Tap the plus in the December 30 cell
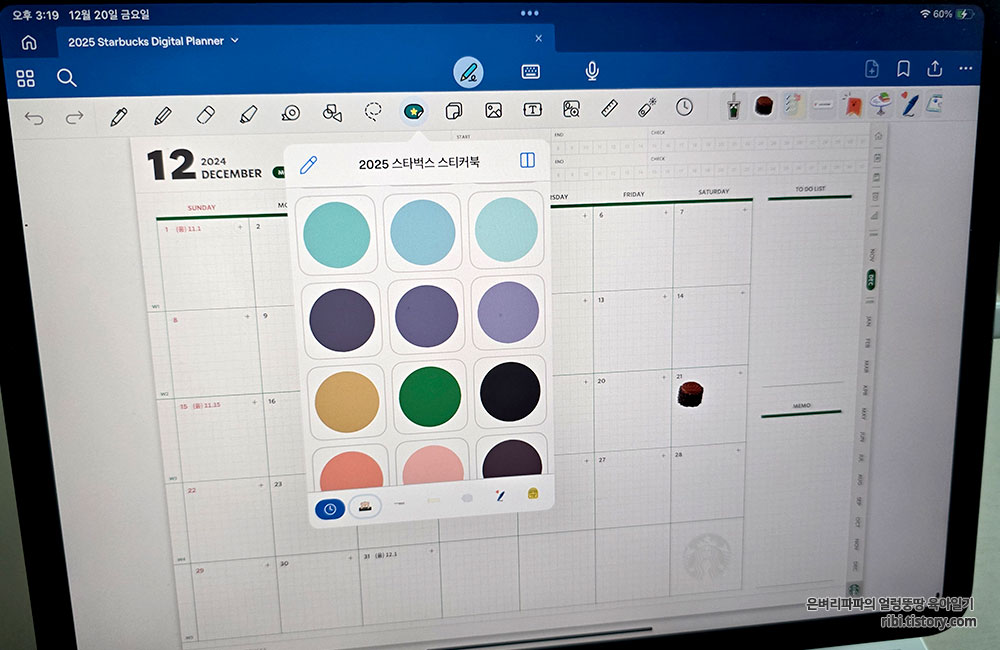The height and width of the screenshot is (650, 1000). coord(350,558)
